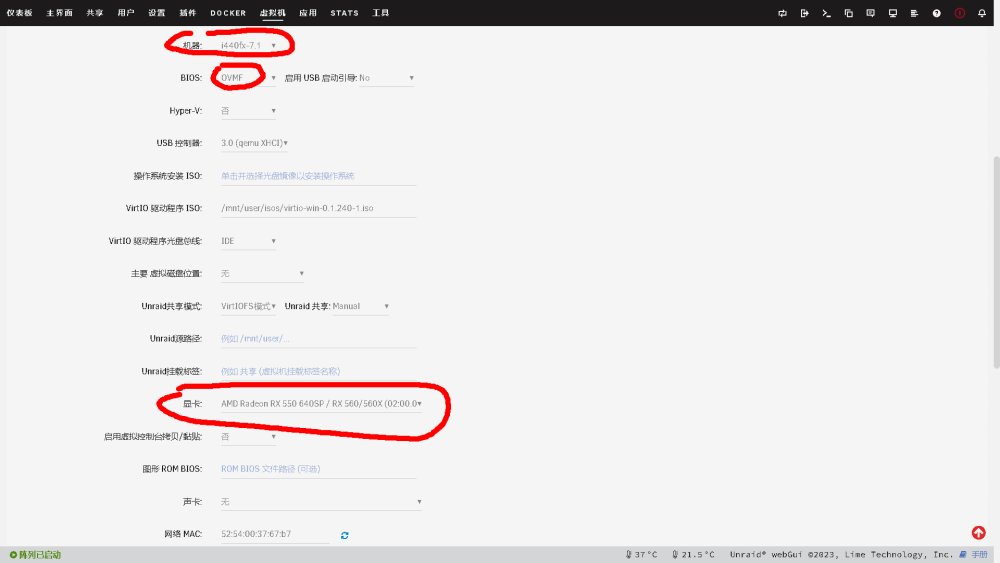
Task: Select the 虚拟机 VMs menu
Action: point(272,13)
